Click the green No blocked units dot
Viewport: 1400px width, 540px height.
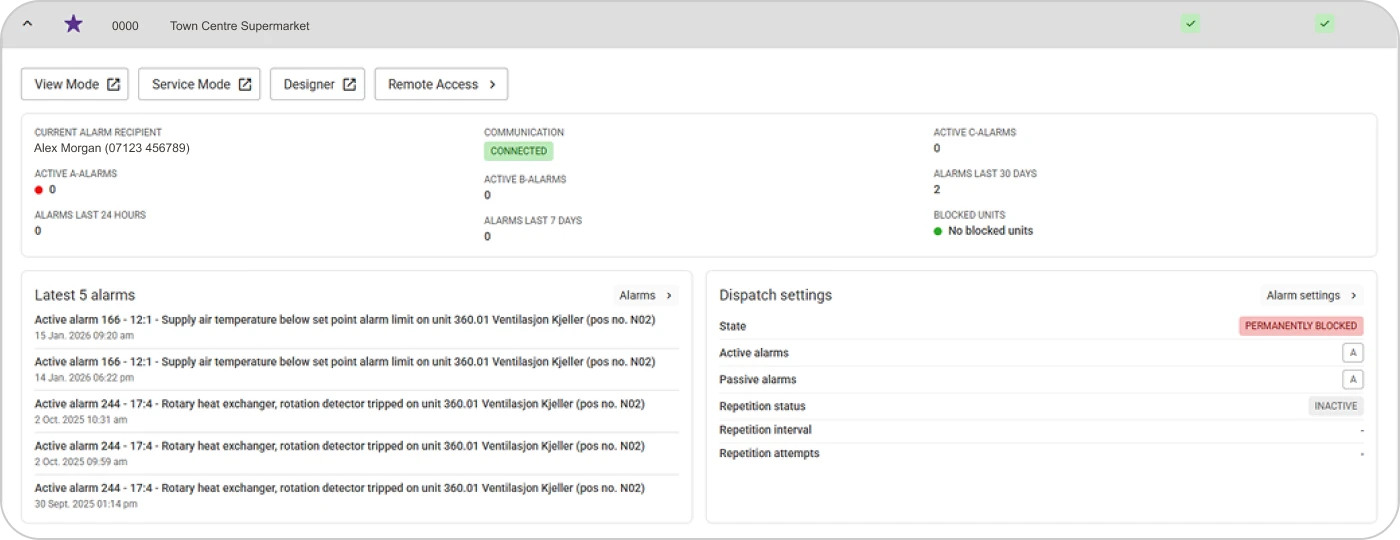point(938,231)
